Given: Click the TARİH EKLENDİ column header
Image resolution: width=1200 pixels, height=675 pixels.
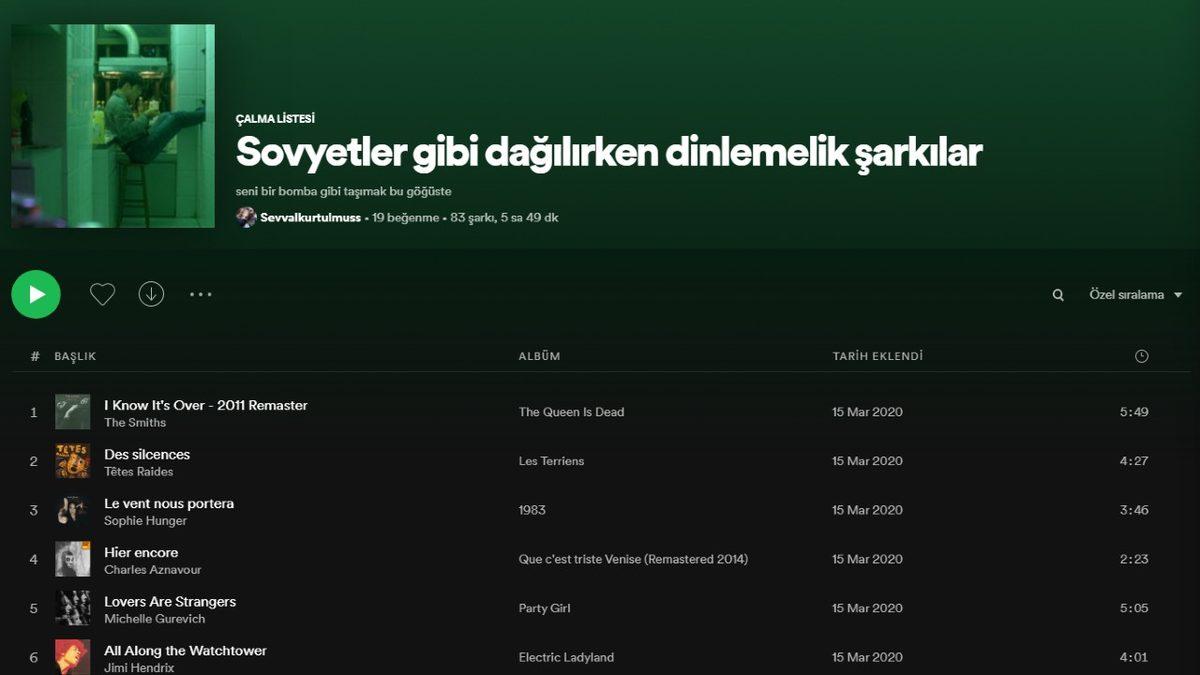Looking at the screenshot, I should pos(877,355).
